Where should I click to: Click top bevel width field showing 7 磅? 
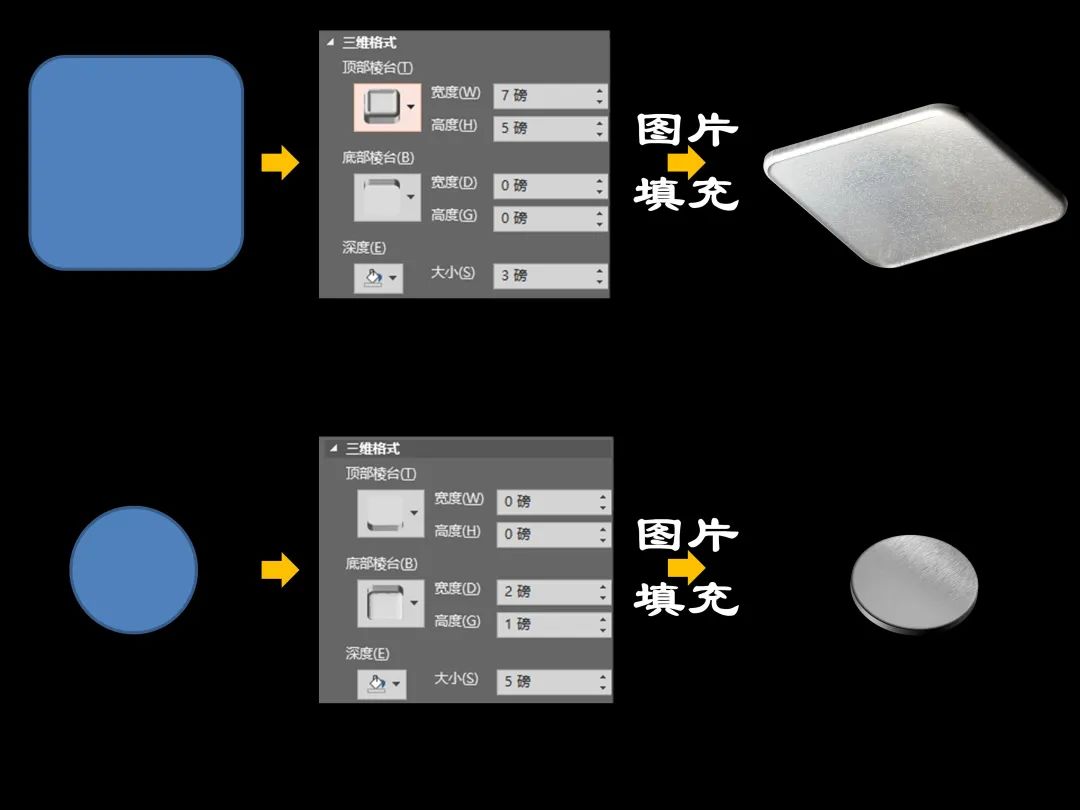click(550, 96)
